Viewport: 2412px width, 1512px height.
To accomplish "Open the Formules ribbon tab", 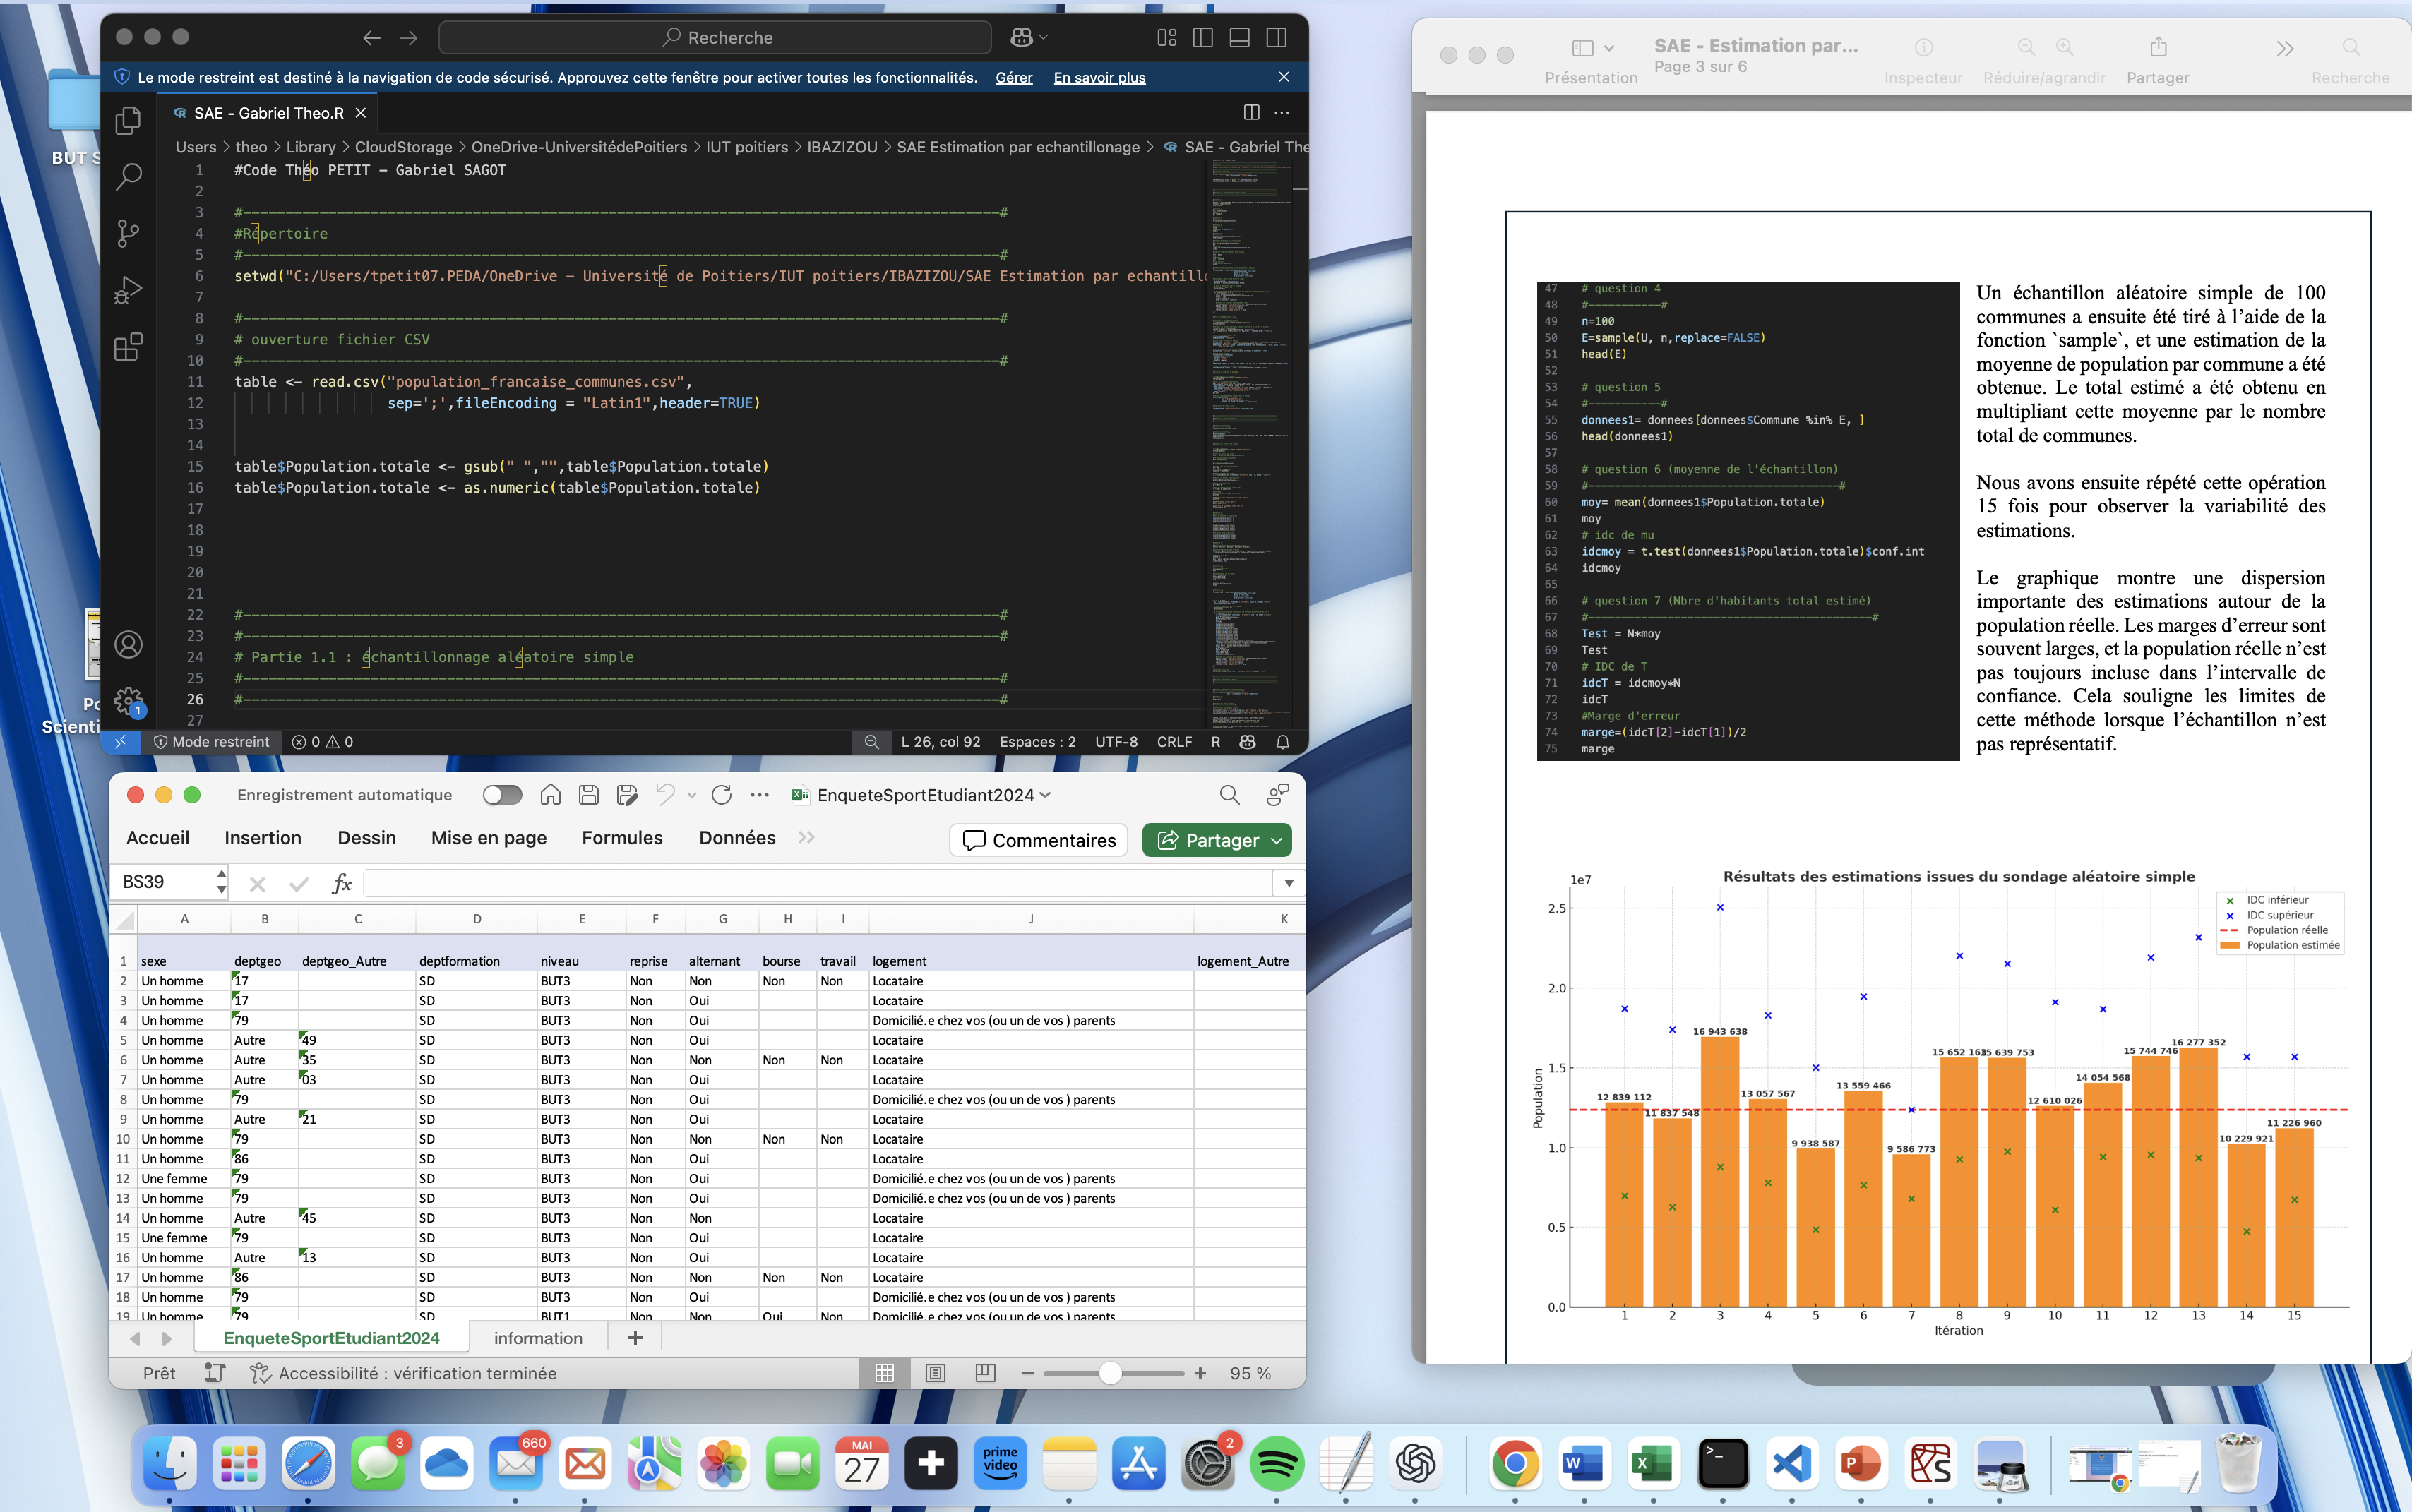I will click(622, 838).
